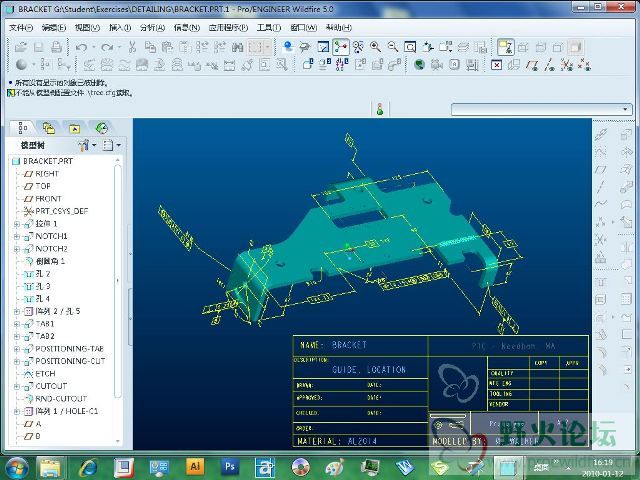Click the Open file toolbar icon
Viewport: 640px width, 480px height.
click(20, 47)
